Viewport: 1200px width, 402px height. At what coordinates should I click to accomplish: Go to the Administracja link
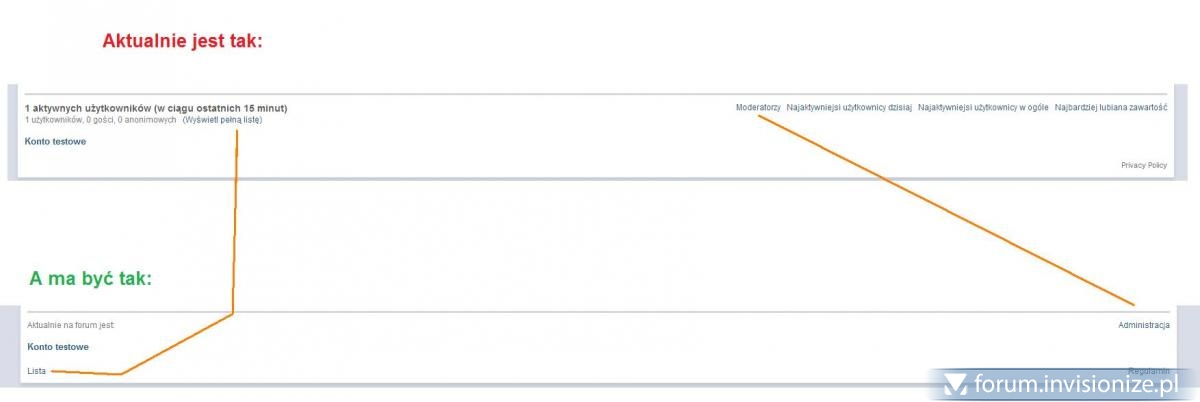click(1144, 325)
